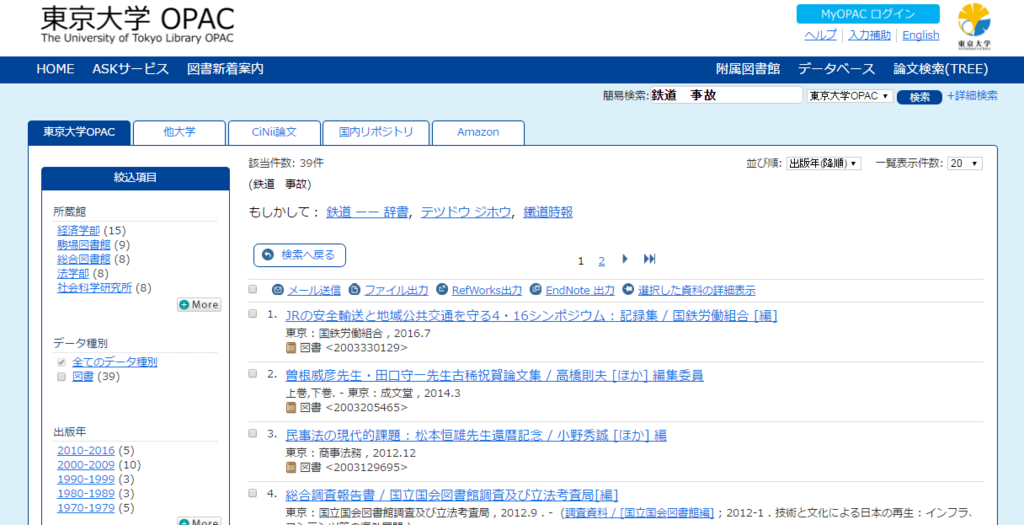Filter by 法学部 library
The height and width of the screenshot is (525, 1024).
pyautogui.click(x=73, y=274)
